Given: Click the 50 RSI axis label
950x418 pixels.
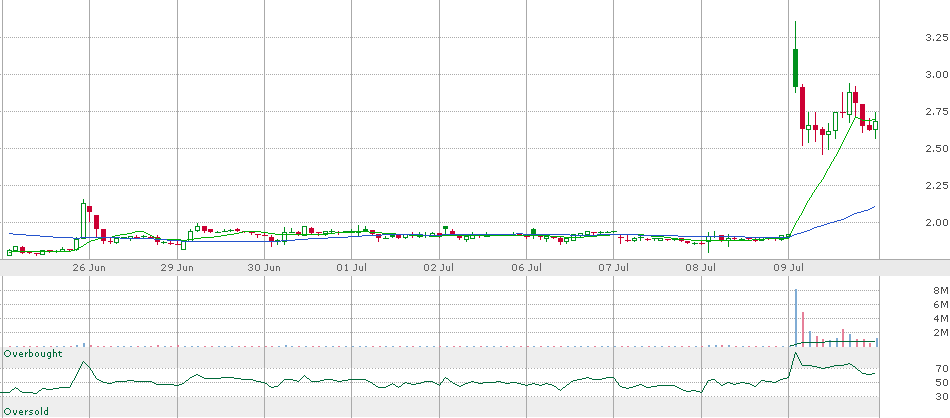Looking at the screenshot, I should (941, 382).
